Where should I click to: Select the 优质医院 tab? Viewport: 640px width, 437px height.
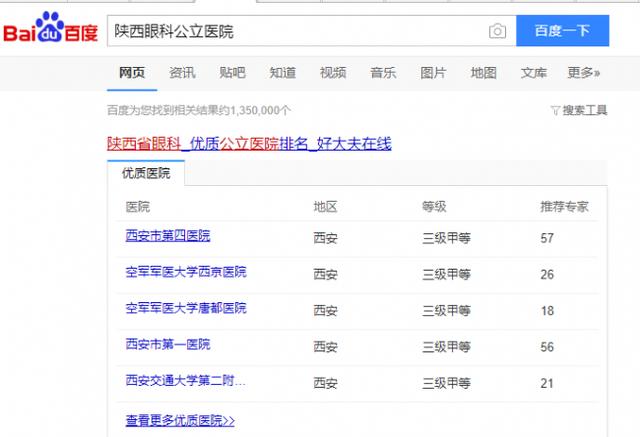click(146, 173)
